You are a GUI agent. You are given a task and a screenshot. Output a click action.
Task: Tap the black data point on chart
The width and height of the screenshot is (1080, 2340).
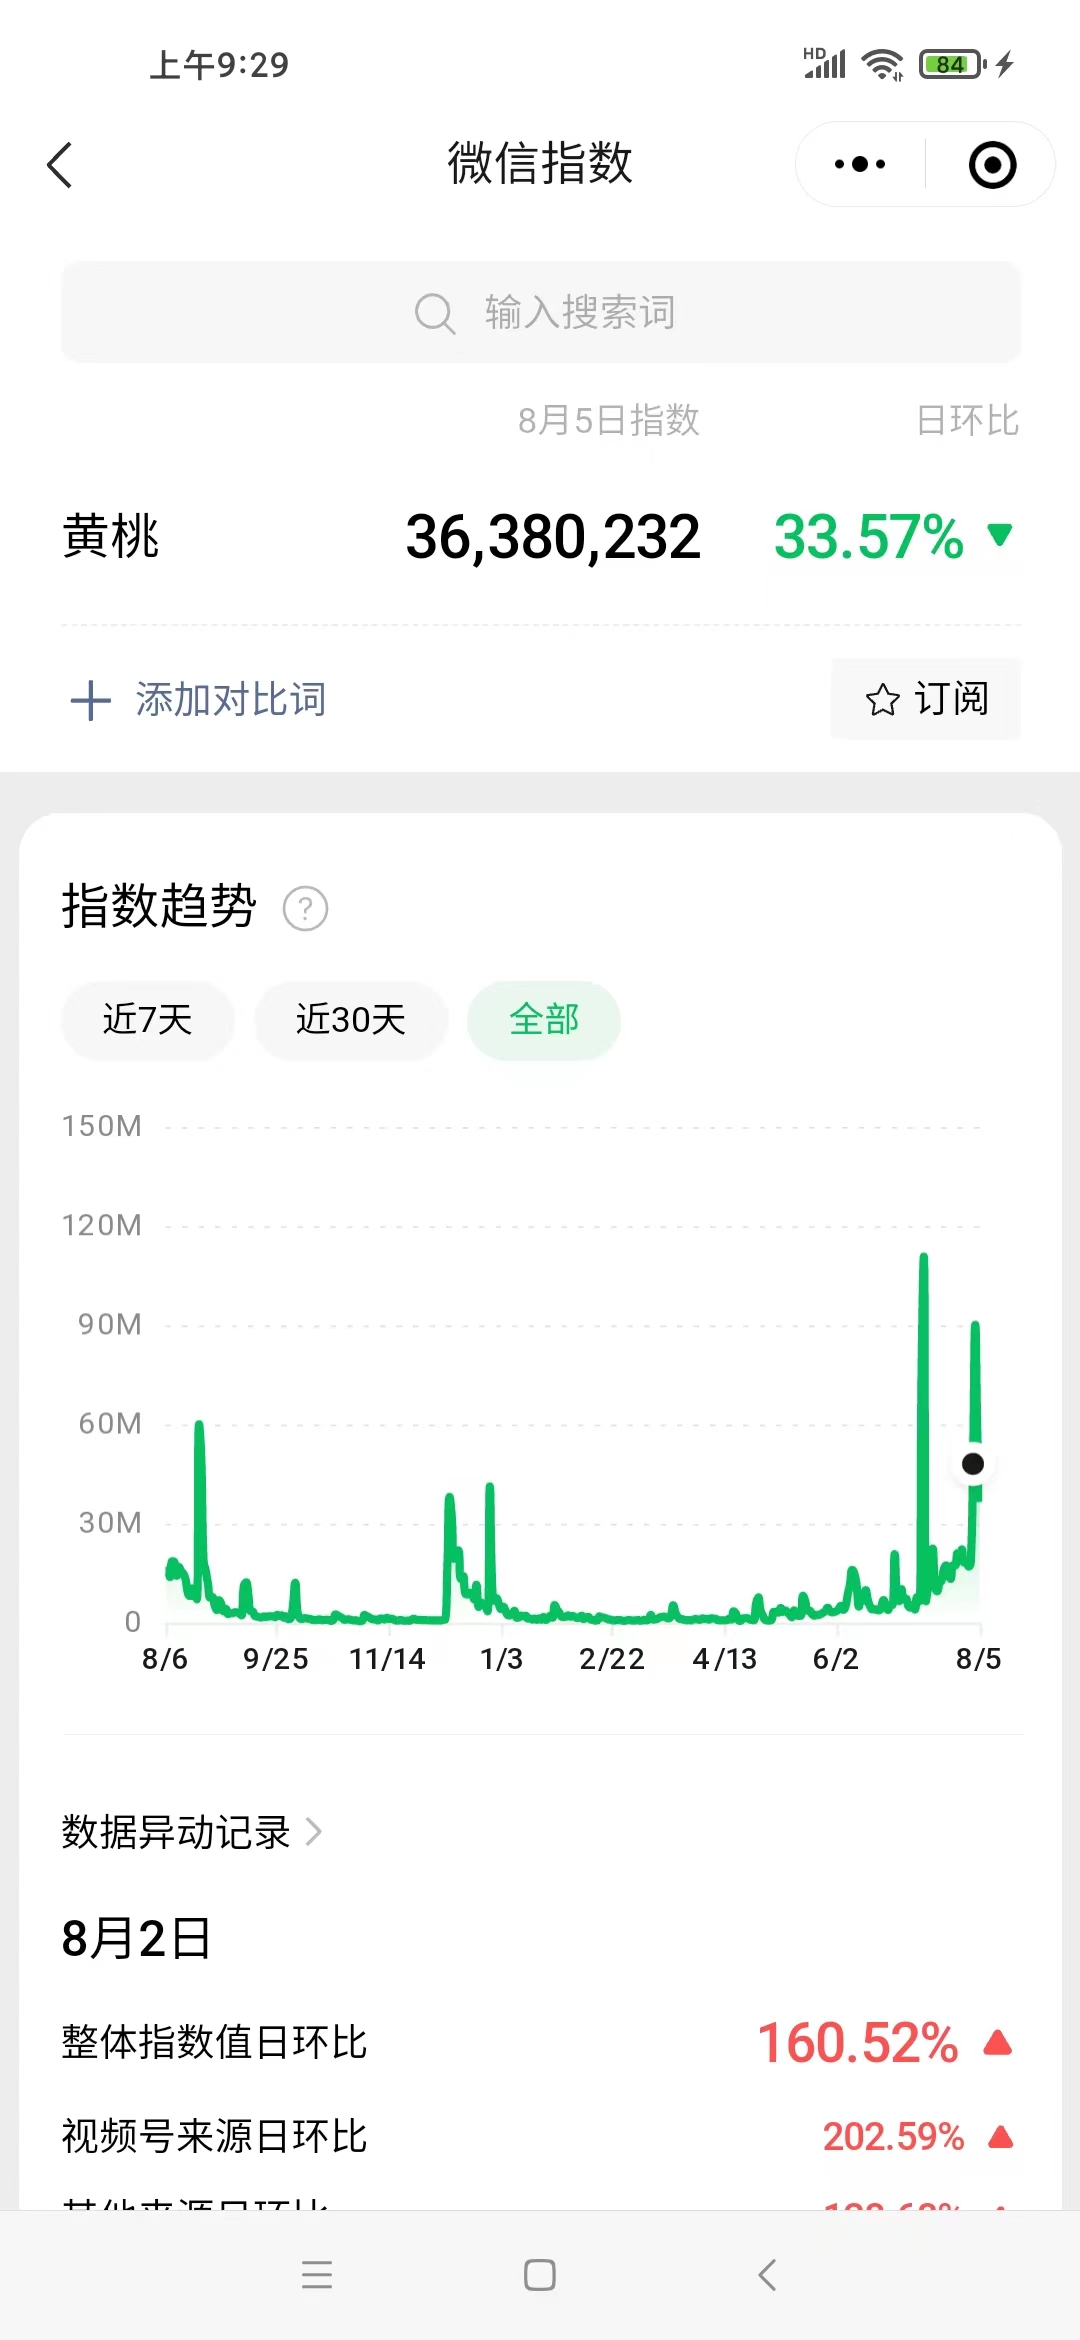(972, 1464)
